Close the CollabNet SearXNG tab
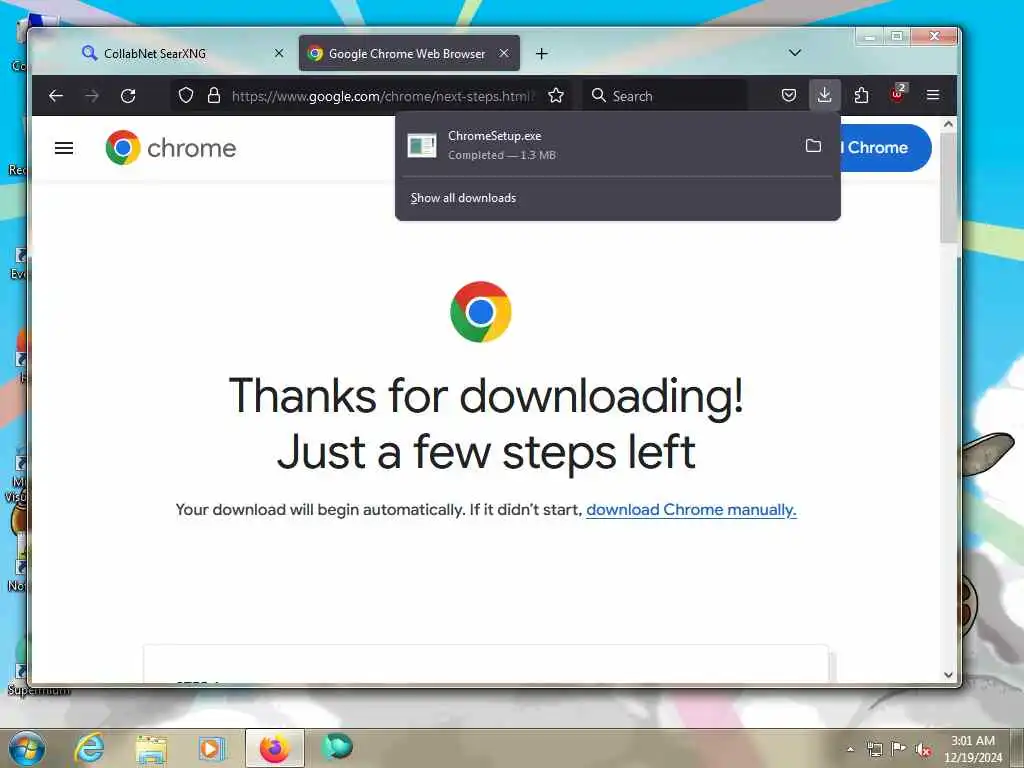The width and height of the screenshot is (1024, 768). click(279, 54)
